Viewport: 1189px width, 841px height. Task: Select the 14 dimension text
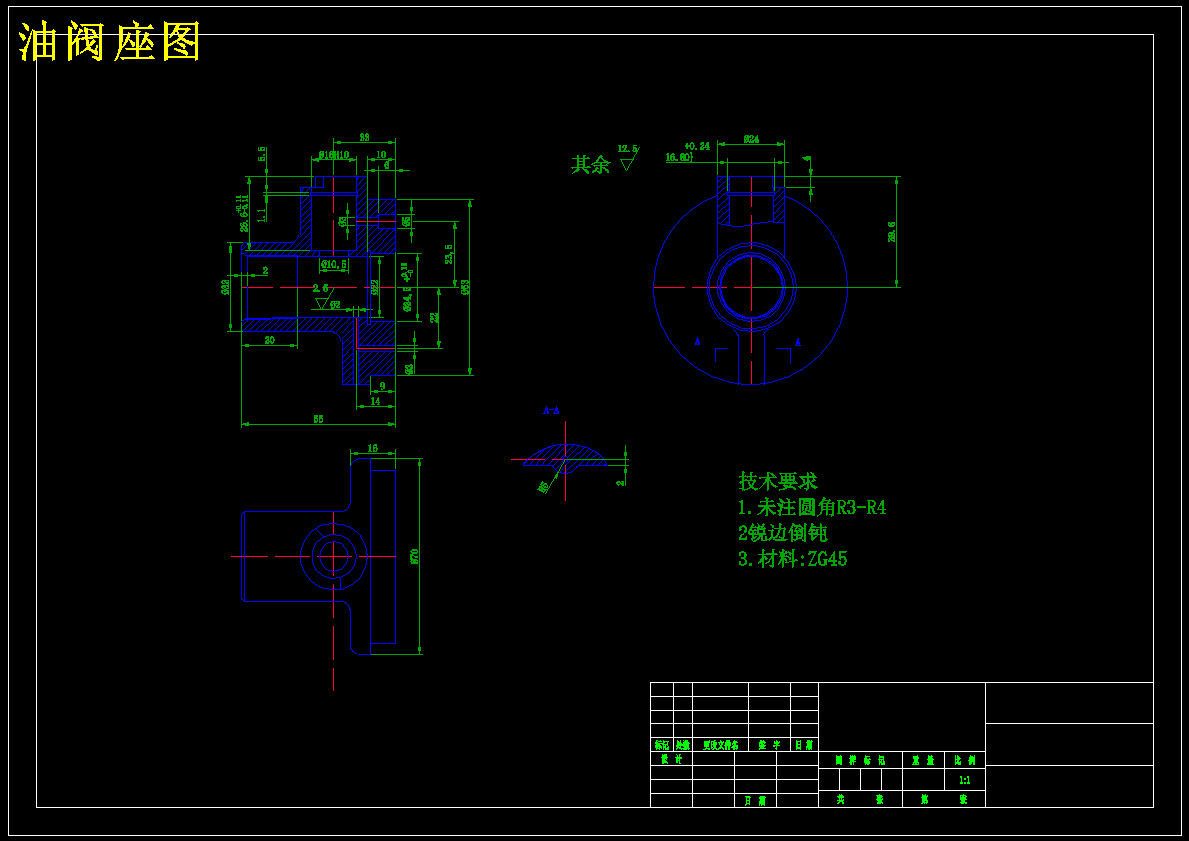(375, 402)
